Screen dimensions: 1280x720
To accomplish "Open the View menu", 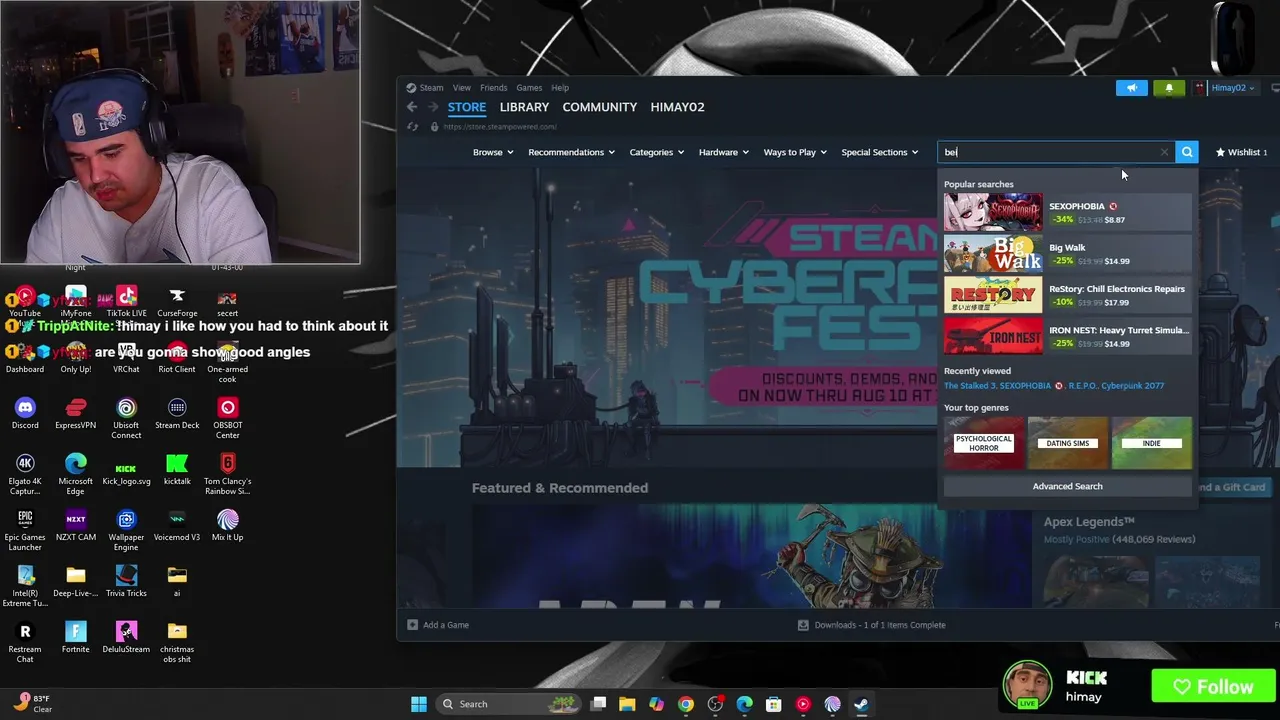I will [461, 88].
